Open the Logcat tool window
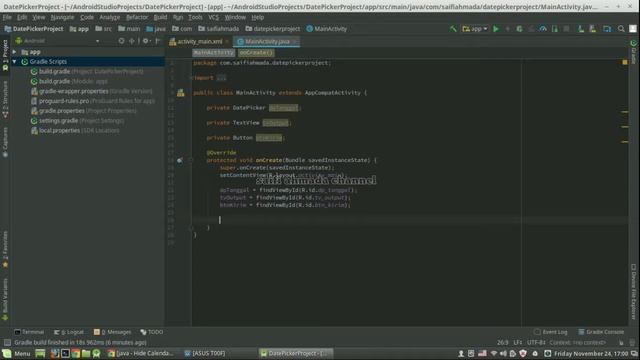This screenshot has height=360, width=640. [x=69, y=332]
